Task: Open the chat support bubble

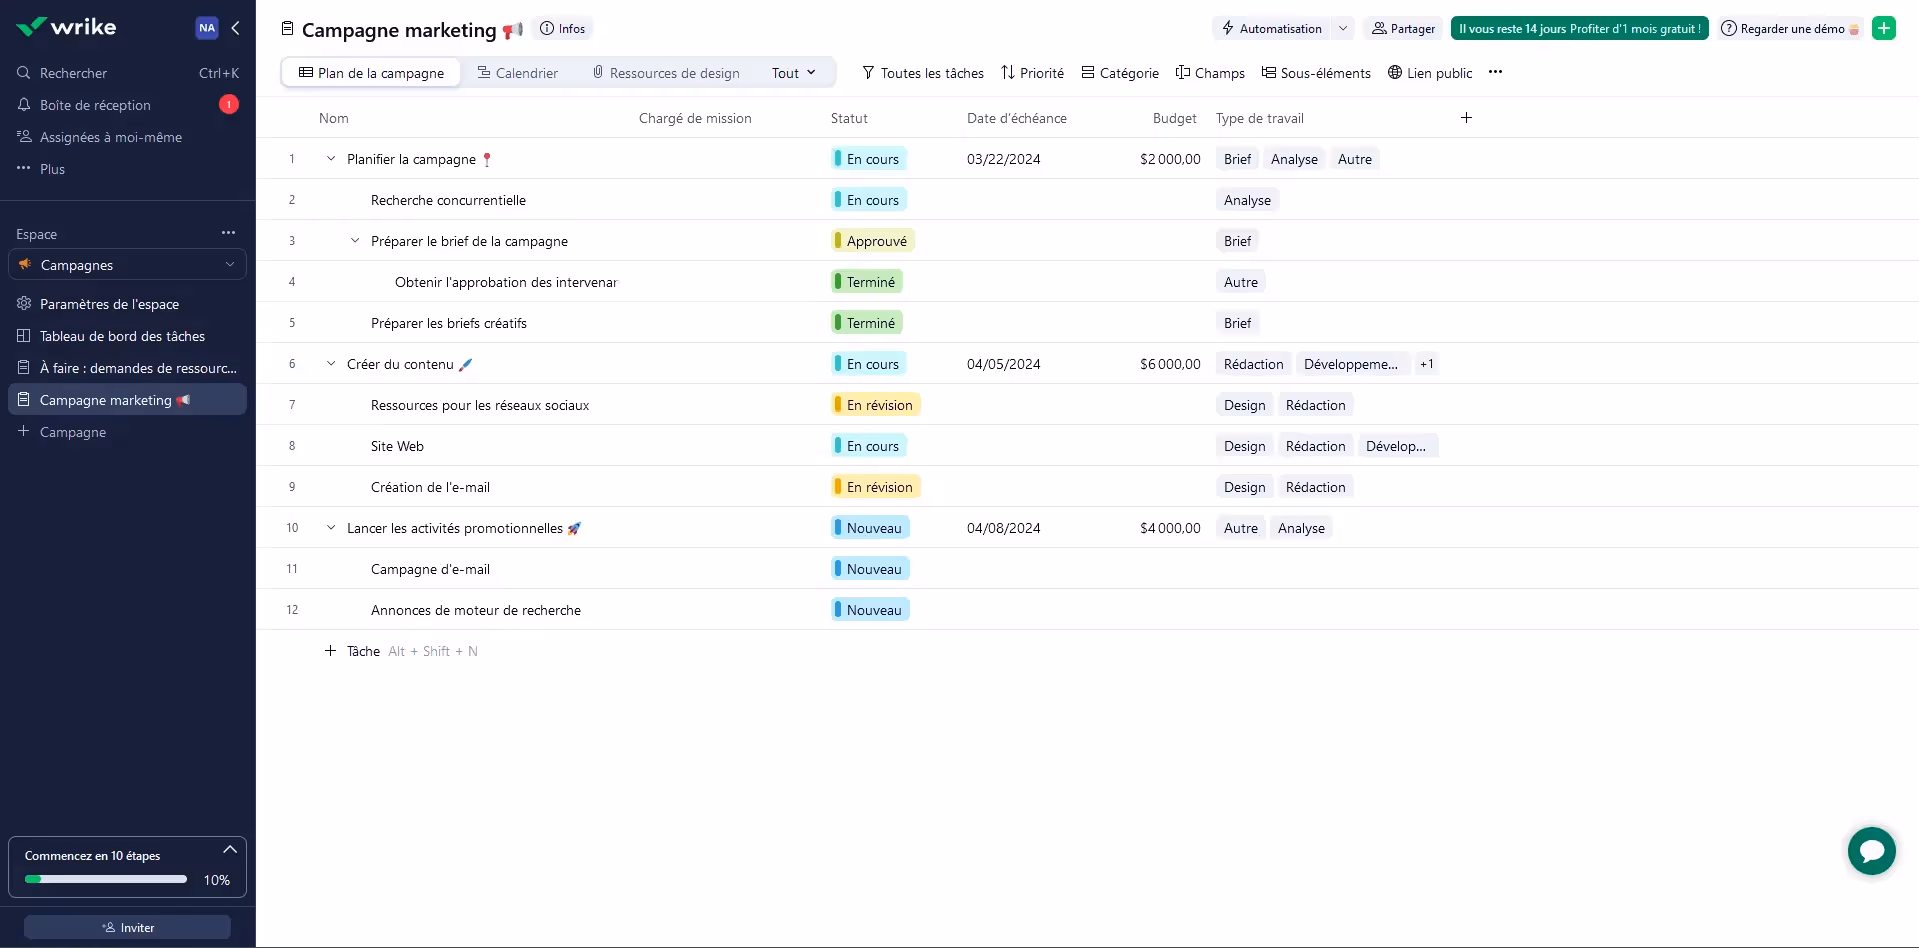Action: pos(1871,851)
